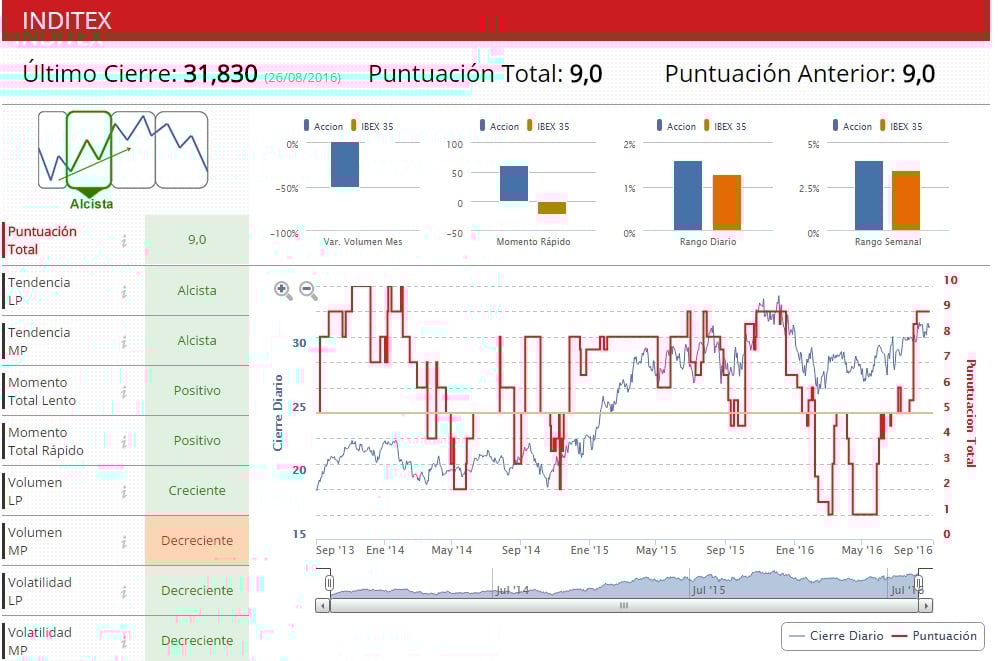The height and width of the screenshot is (661, 998).
Task: Toggle IBEX 35 legend in Var. Volumen Mes chart
Action: pos(372,126)
